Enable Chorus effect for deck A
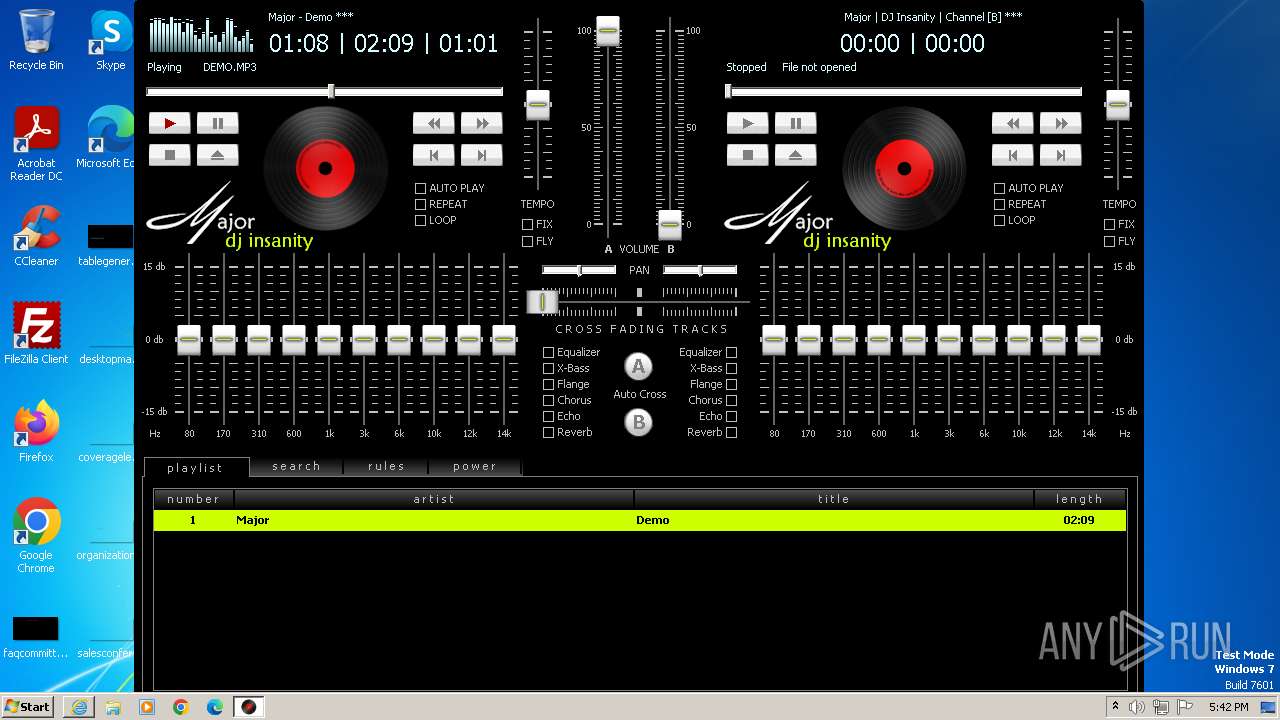 click(x=548, y=400)
